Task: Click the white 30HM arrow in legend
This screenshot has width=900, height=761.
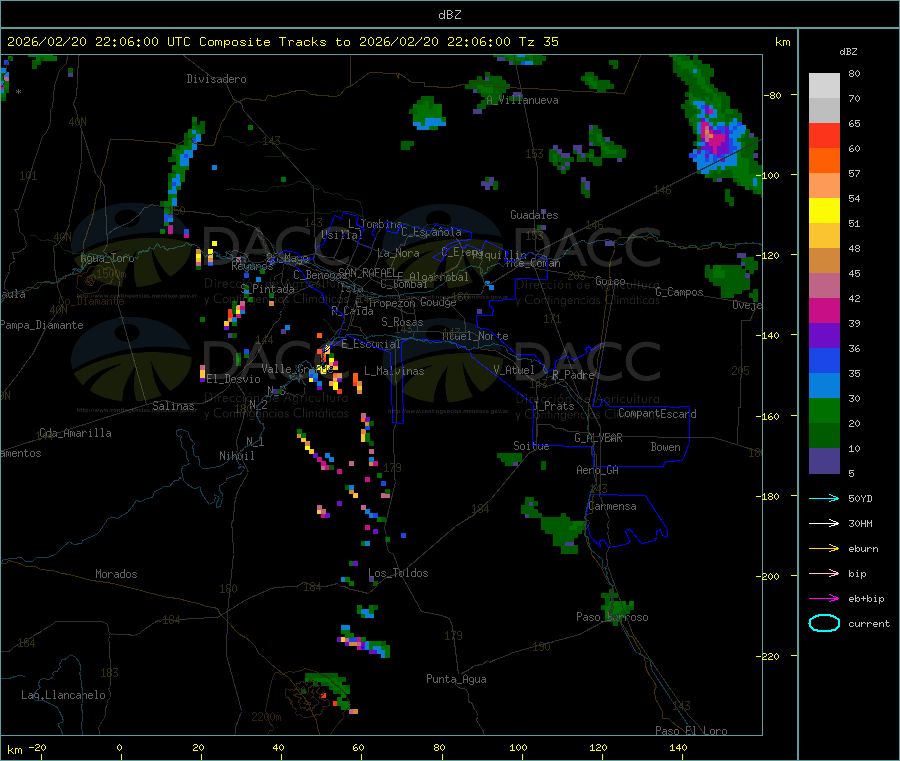Action: 824,523
